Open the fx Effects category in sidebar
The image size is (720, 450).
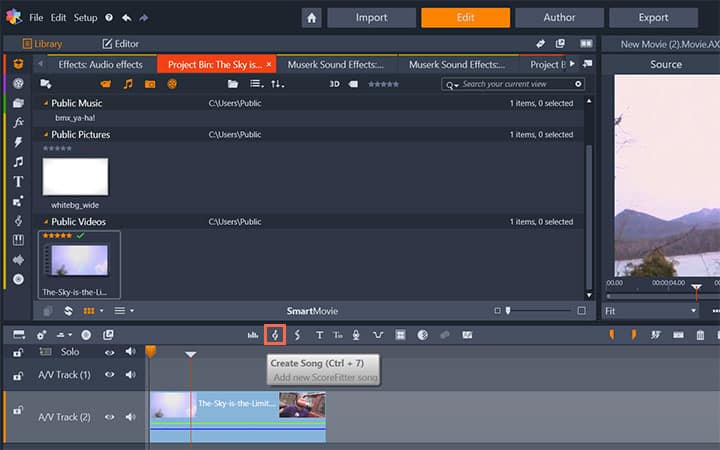point(18,122)
